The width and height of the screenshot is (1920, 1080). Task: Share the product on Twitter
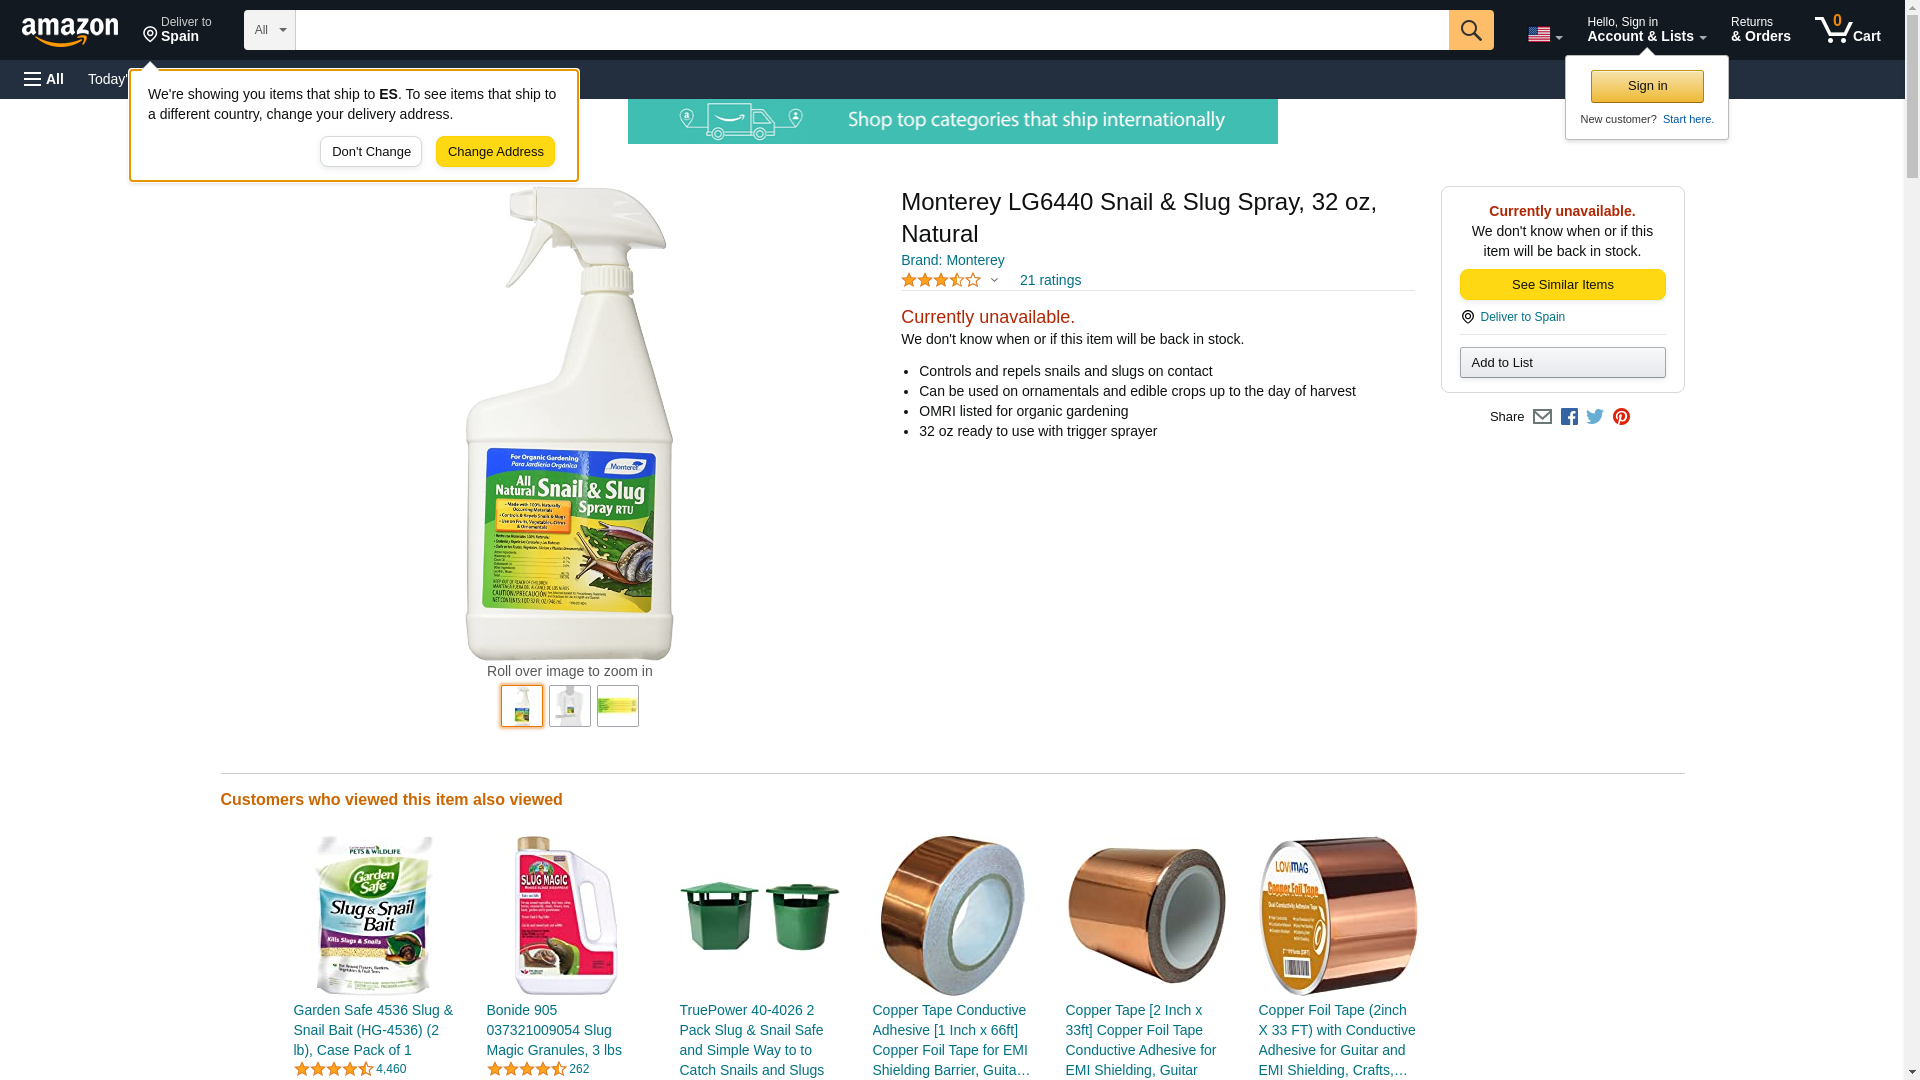pos(1595,417)
